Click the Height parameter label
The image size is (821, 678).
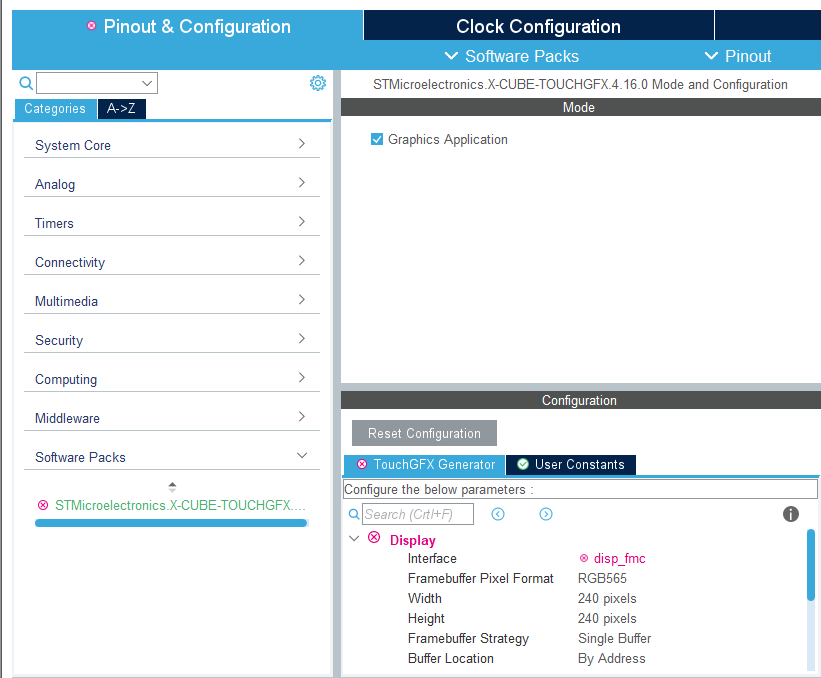click(x=426, y=618)
